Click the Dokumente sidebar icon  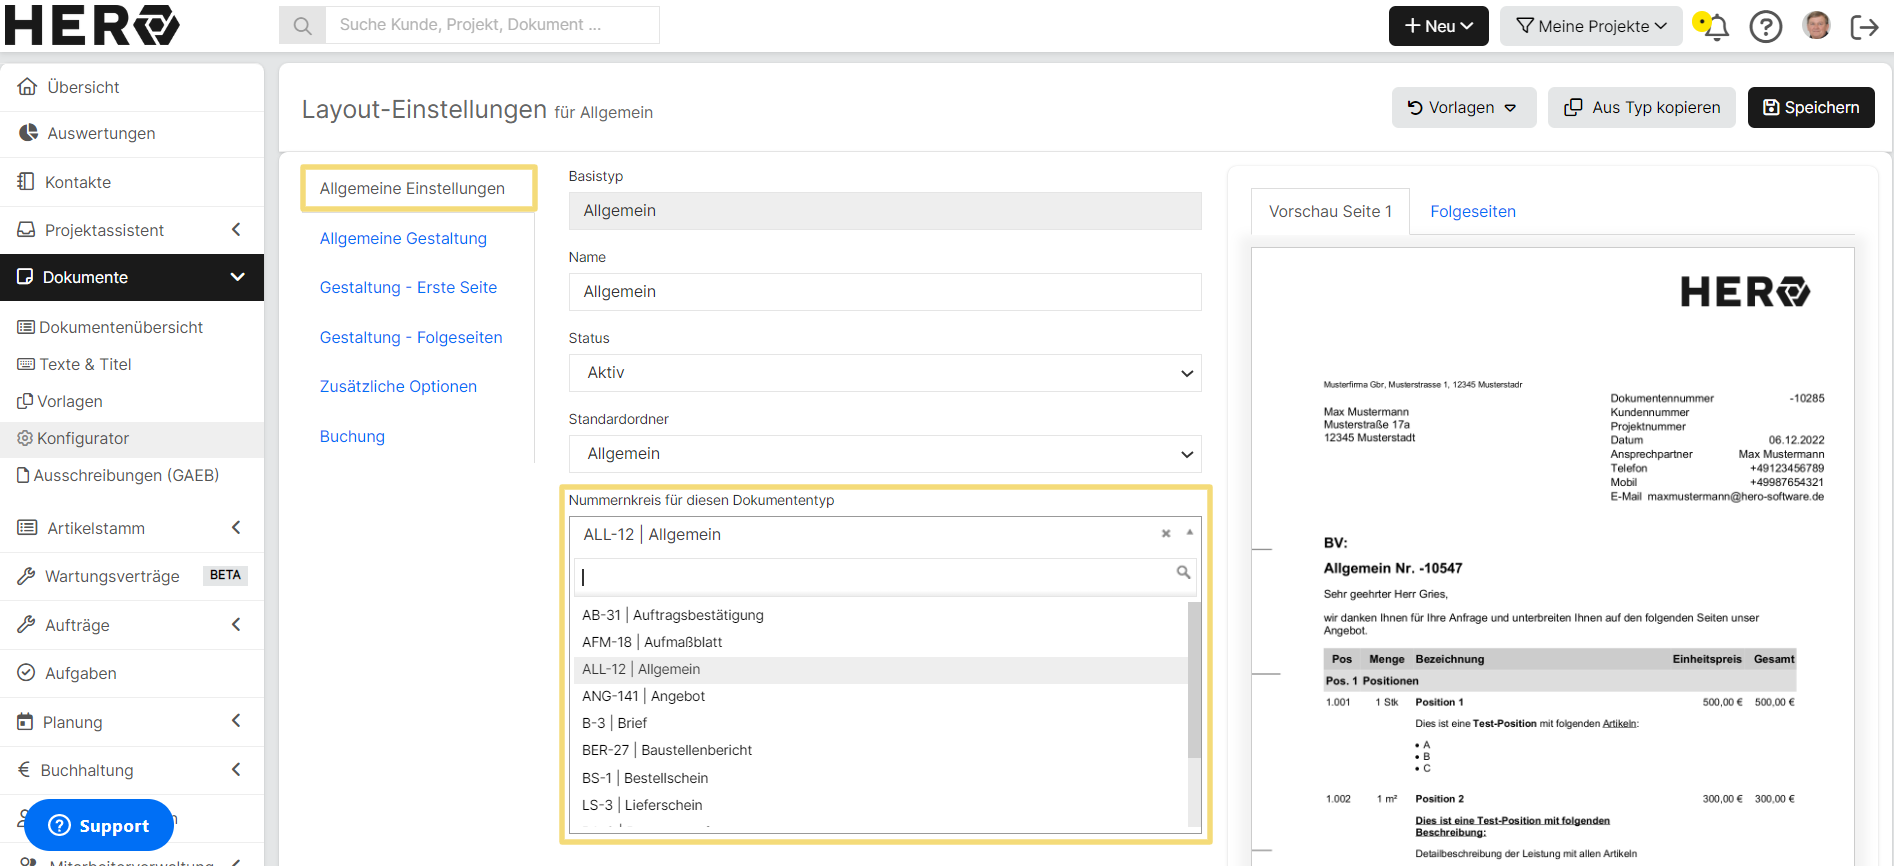click(25, 277)
